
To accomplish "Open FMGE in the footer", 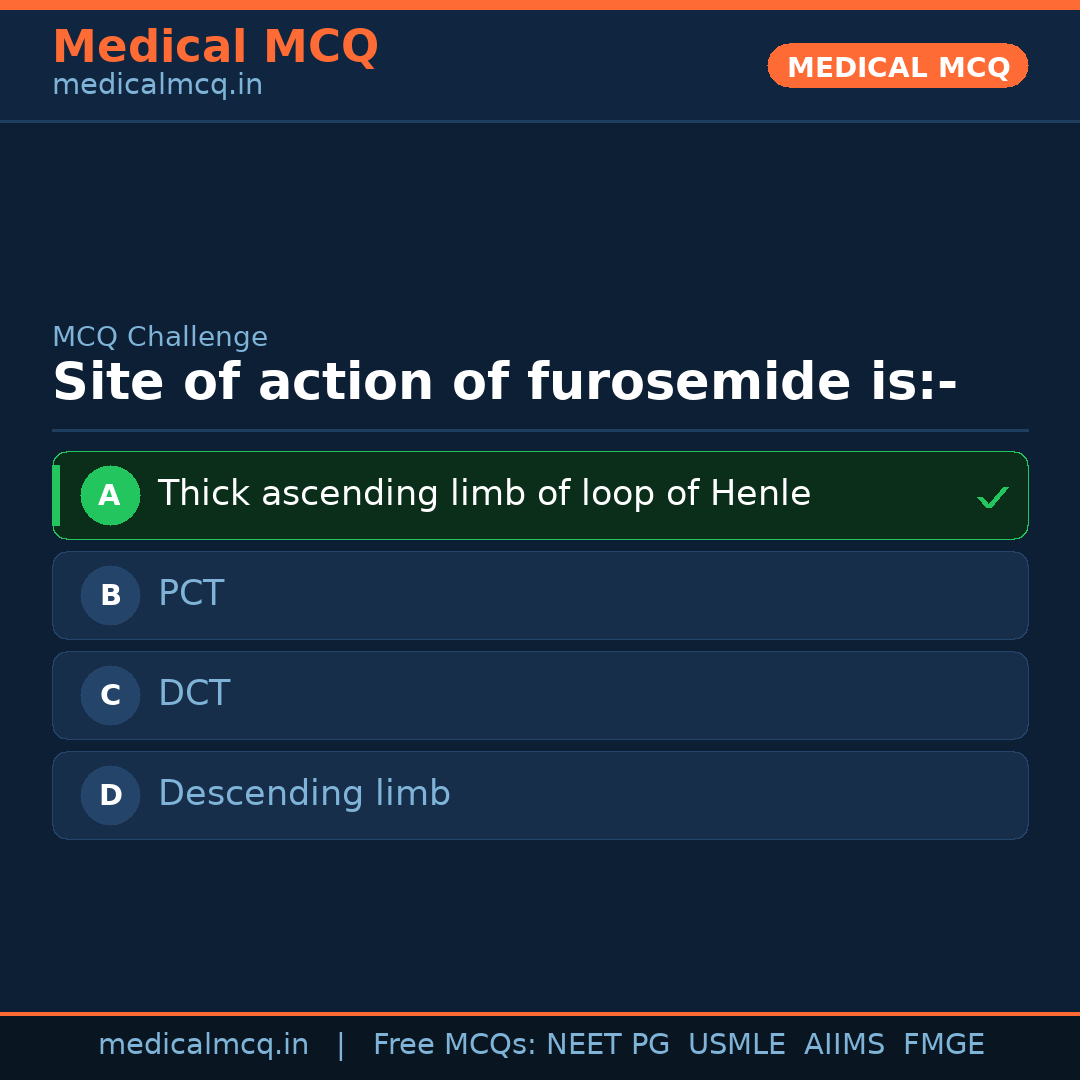I will [x=943, y=1045].
